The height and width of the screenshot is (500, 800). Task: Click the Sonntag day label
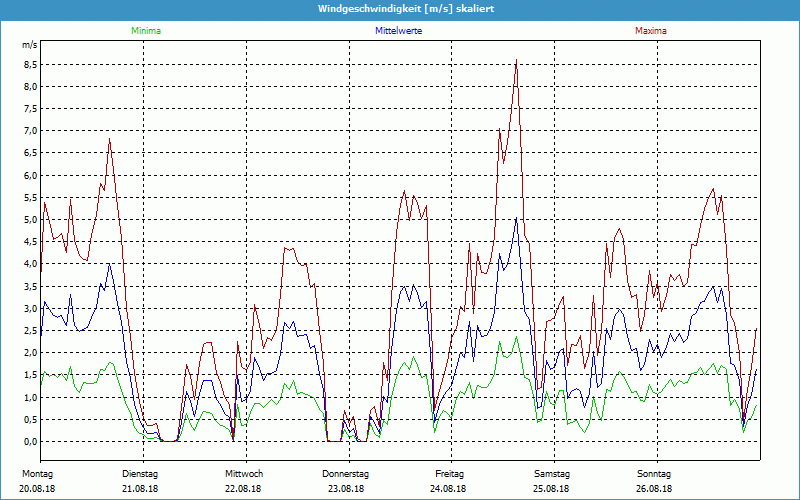(654, 474)
